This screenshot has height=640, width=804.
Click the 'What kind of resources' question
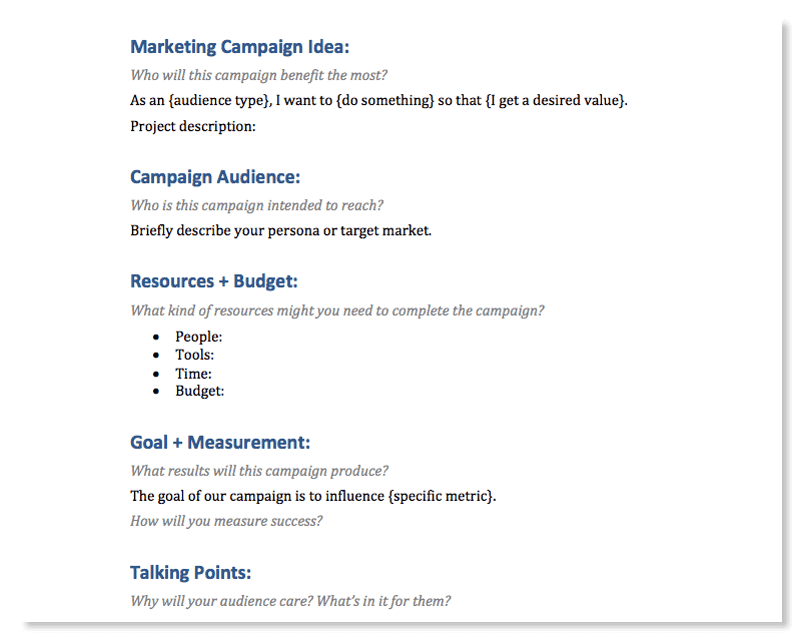(x=337, y=311)
